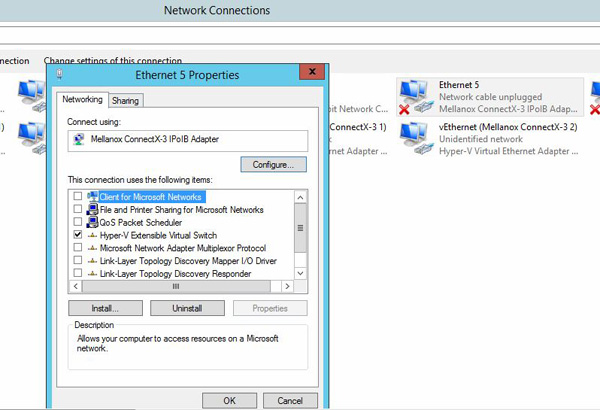Click the horizontal scroll right arrow
Viewport: 600px width, 410px height.
(x=287, y=286)
